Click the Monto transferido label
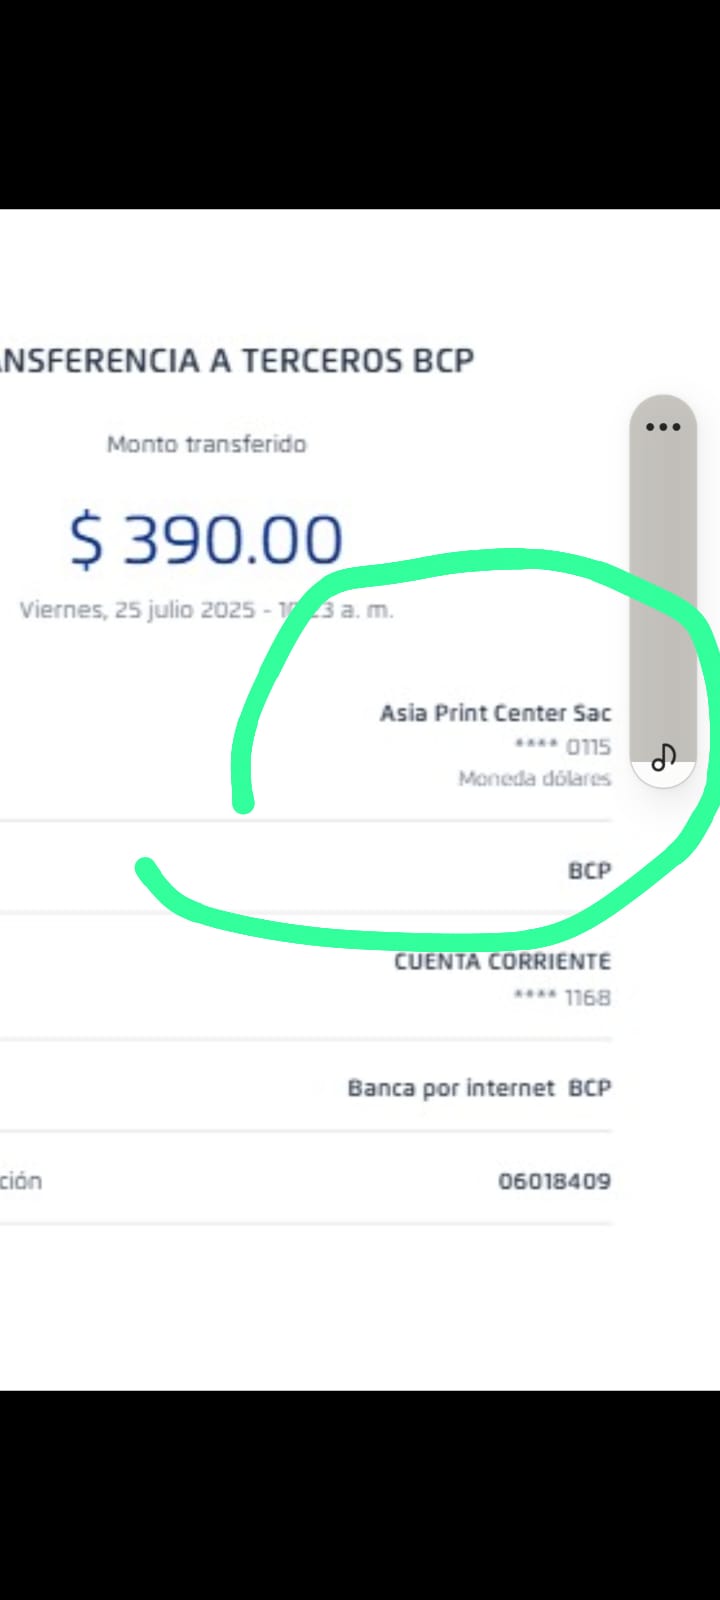Screen dimensions: 720x1600 click(206, 444)
